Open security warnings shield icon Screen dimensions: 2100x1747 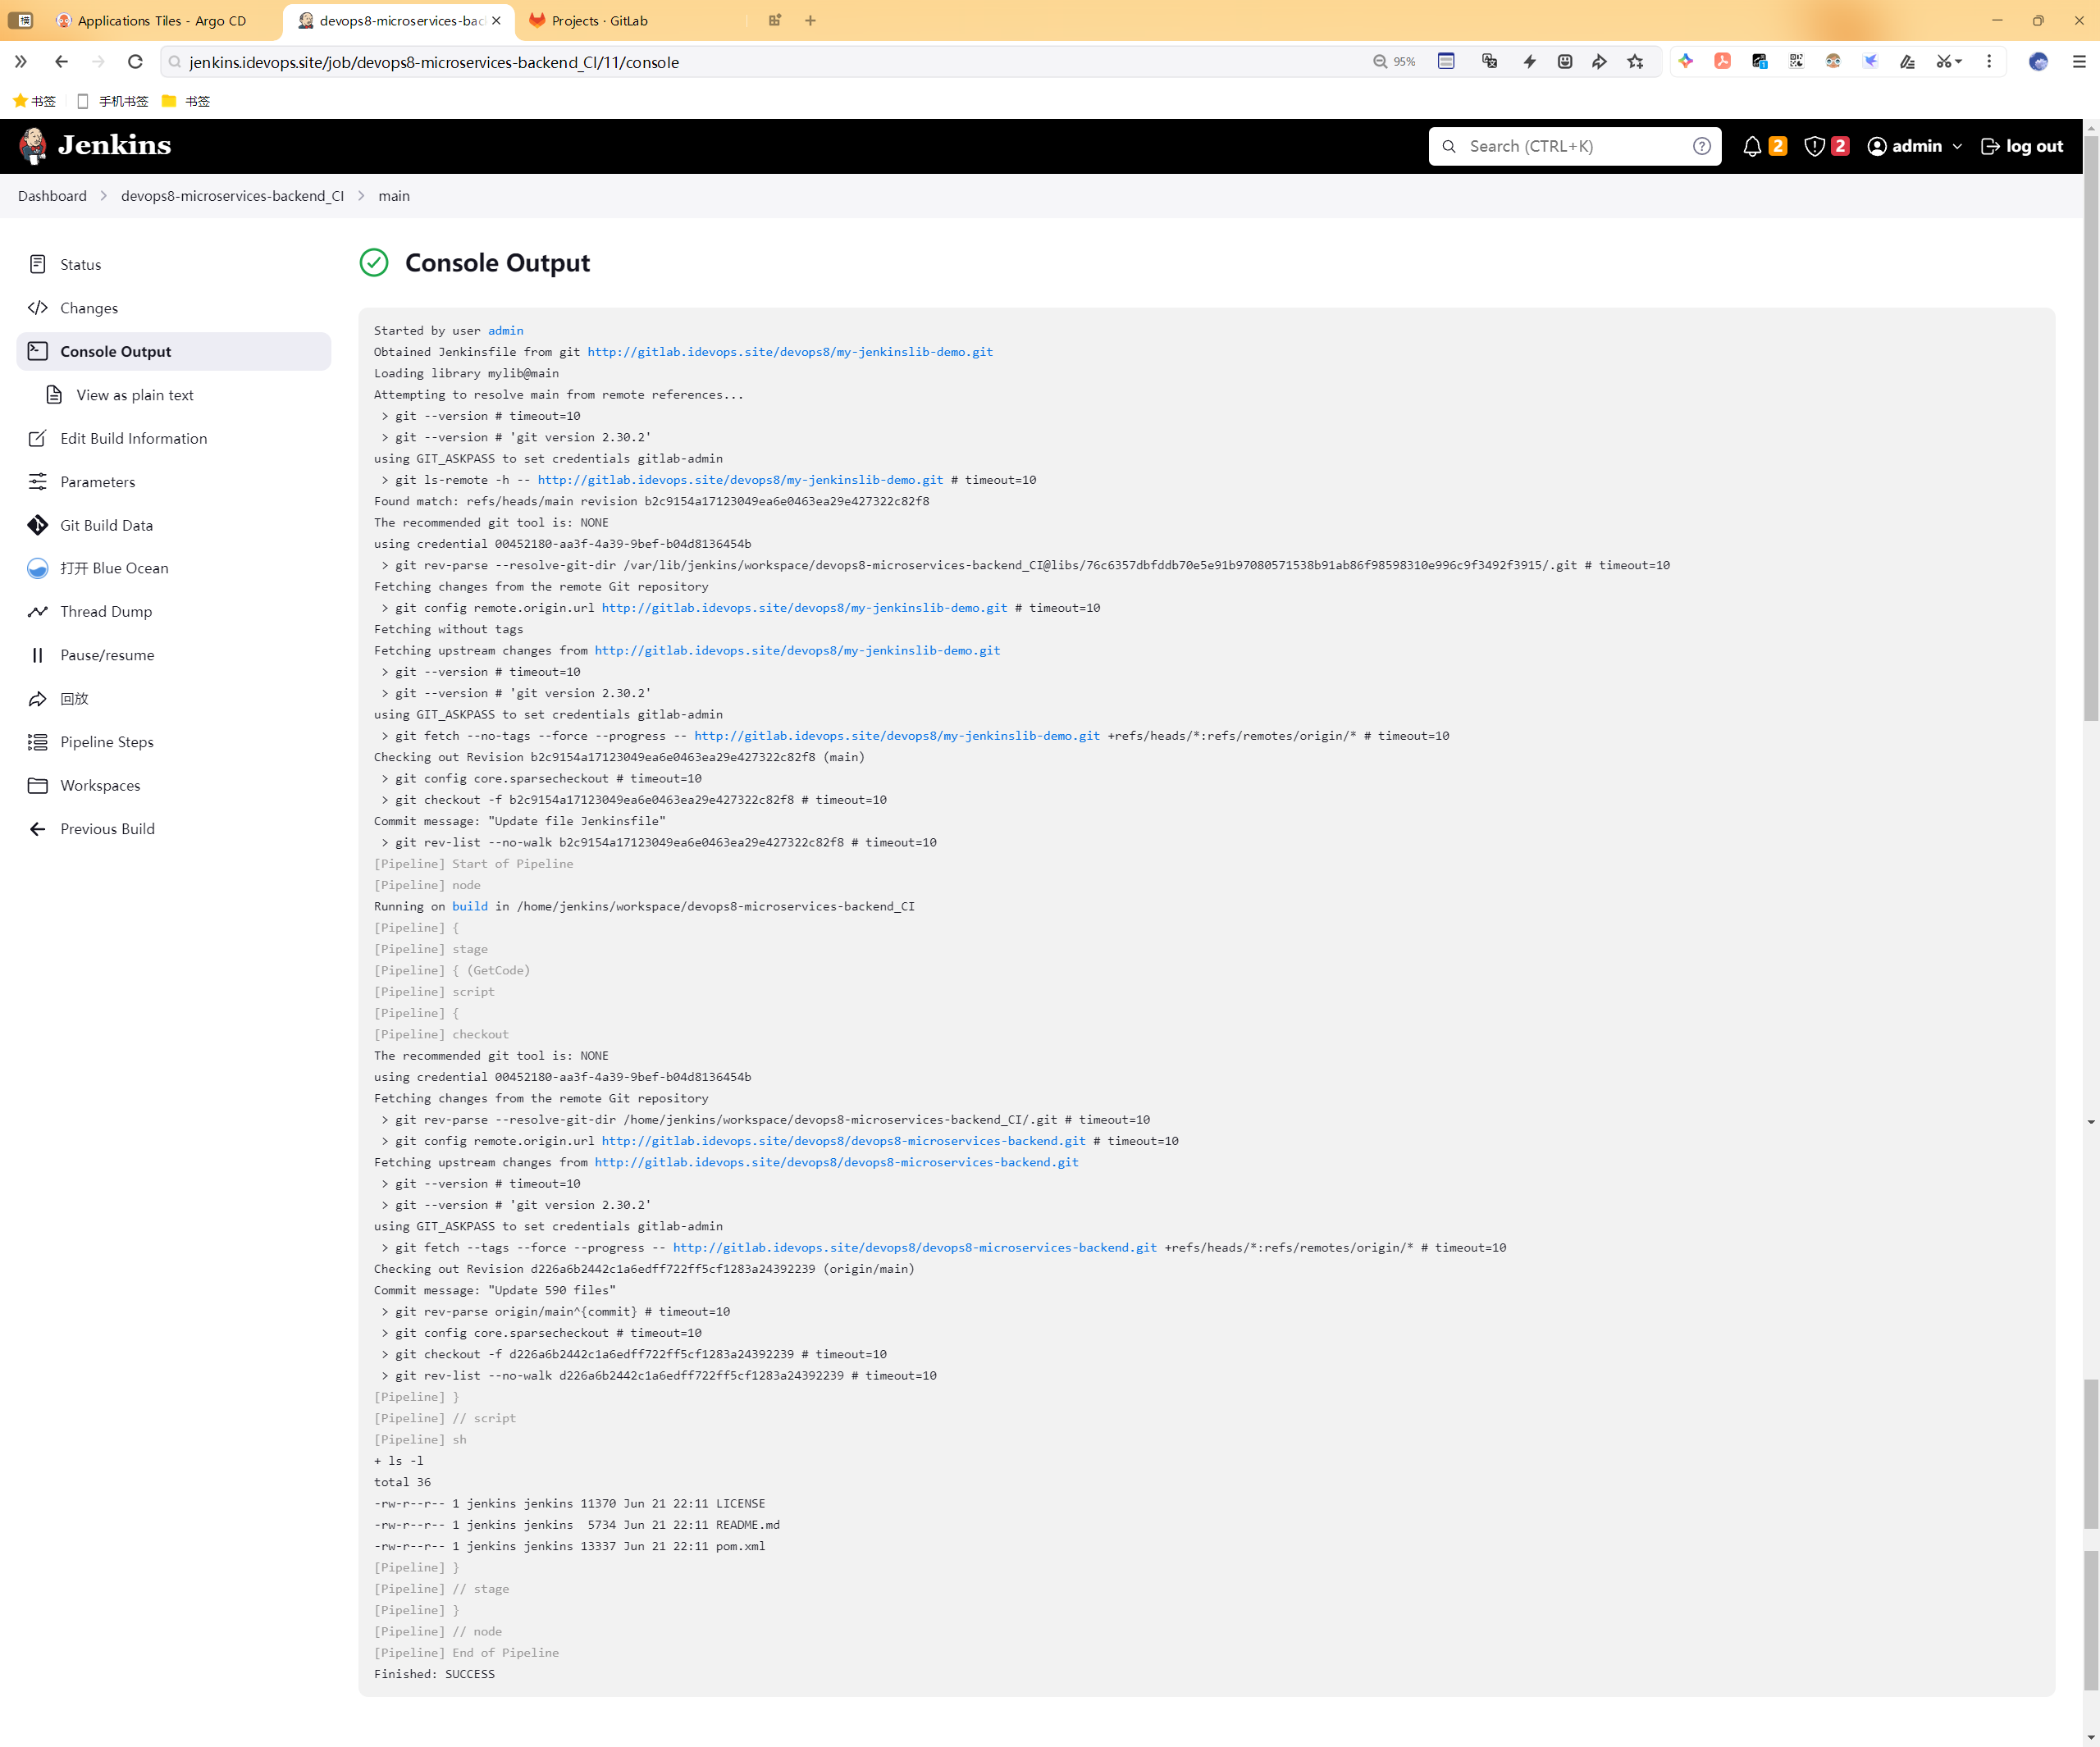tap(1814, 146)
